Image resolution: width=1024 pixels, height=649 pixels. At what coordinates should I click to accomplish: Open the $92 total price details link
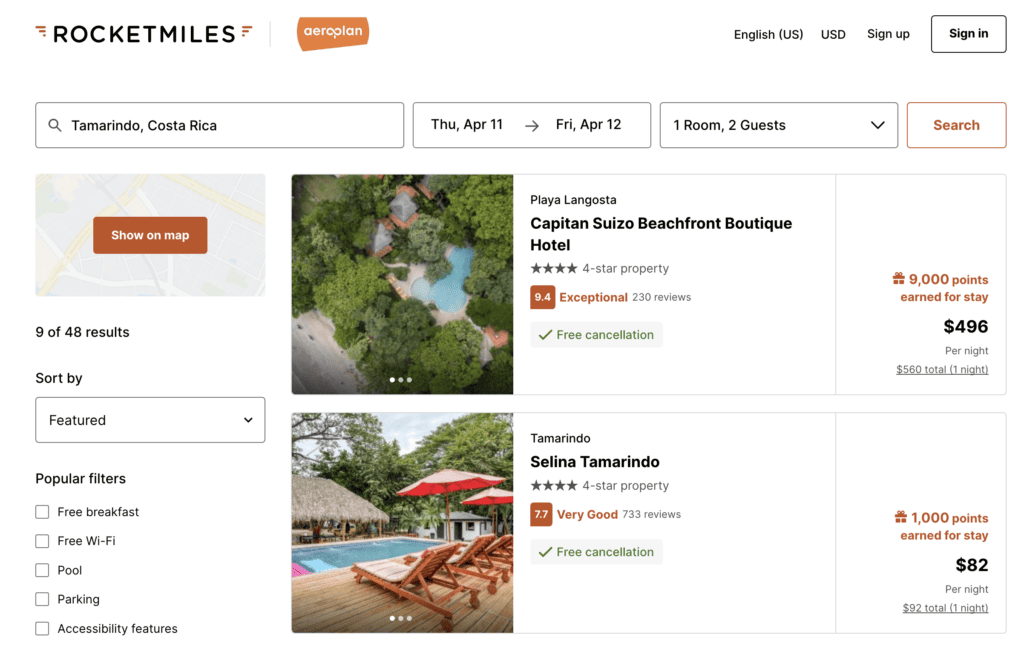[945, 607]
